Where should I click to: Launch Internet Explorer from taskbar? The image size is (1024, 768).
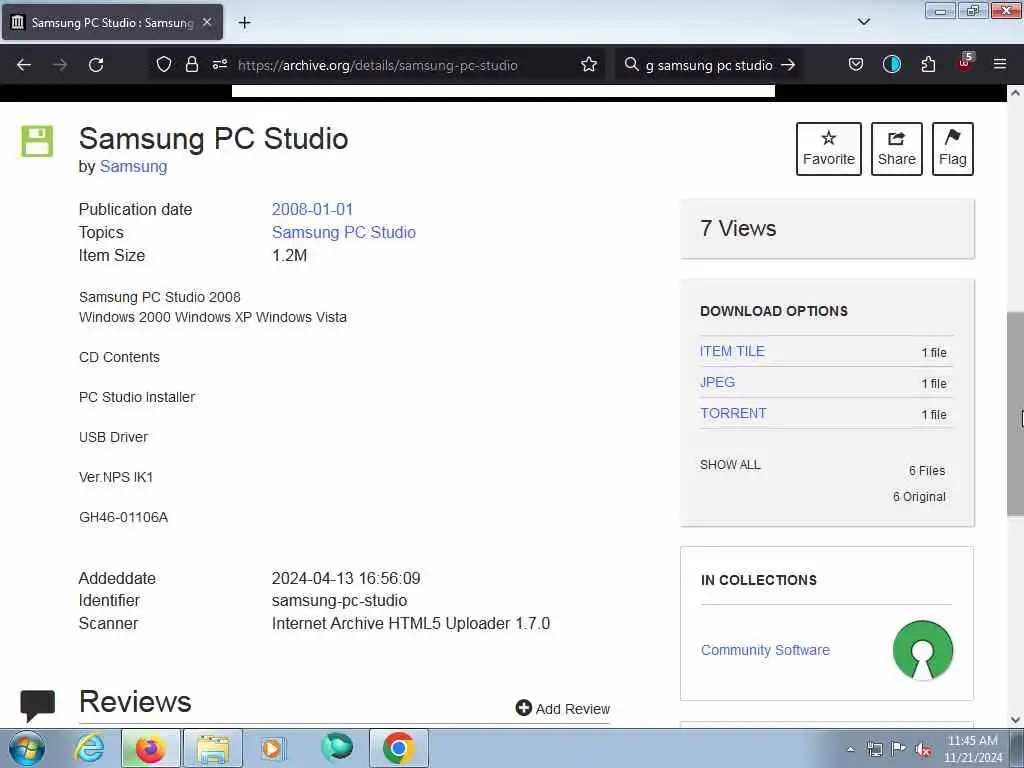click(x=89, y=748)
